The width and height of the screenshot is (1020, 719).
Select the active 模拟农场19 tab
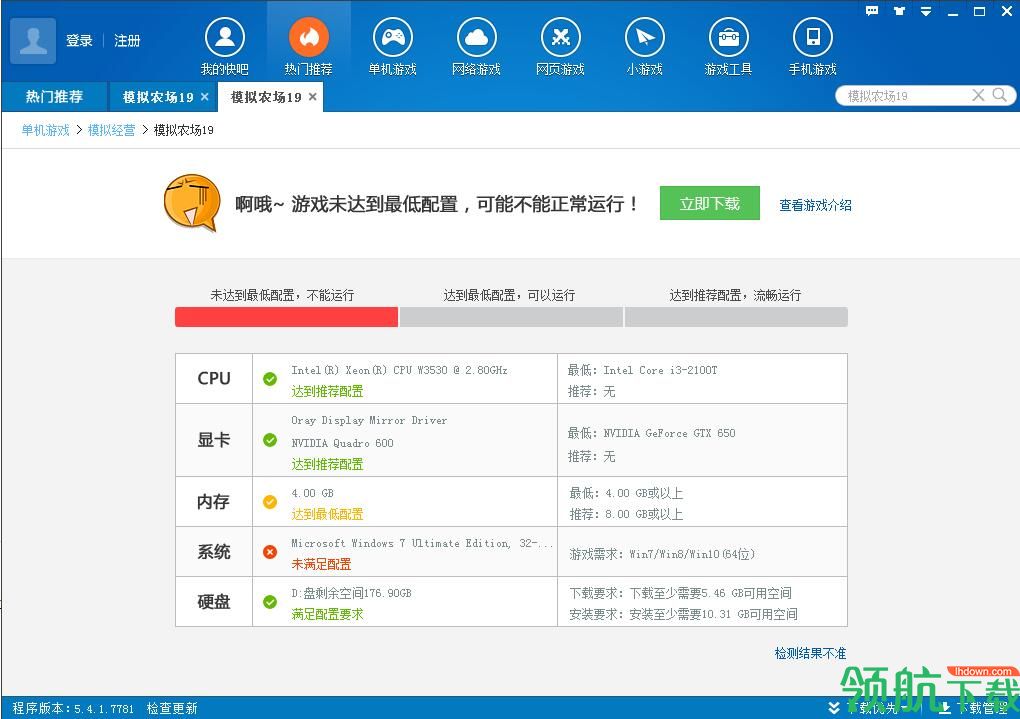(270, 97)
